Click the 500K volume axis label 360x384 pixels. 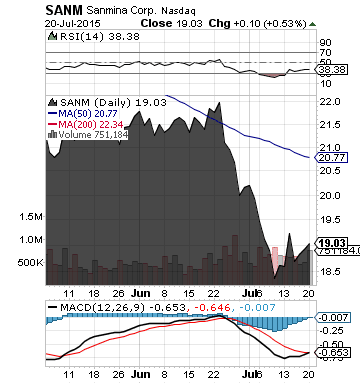[x=30, y=263]
